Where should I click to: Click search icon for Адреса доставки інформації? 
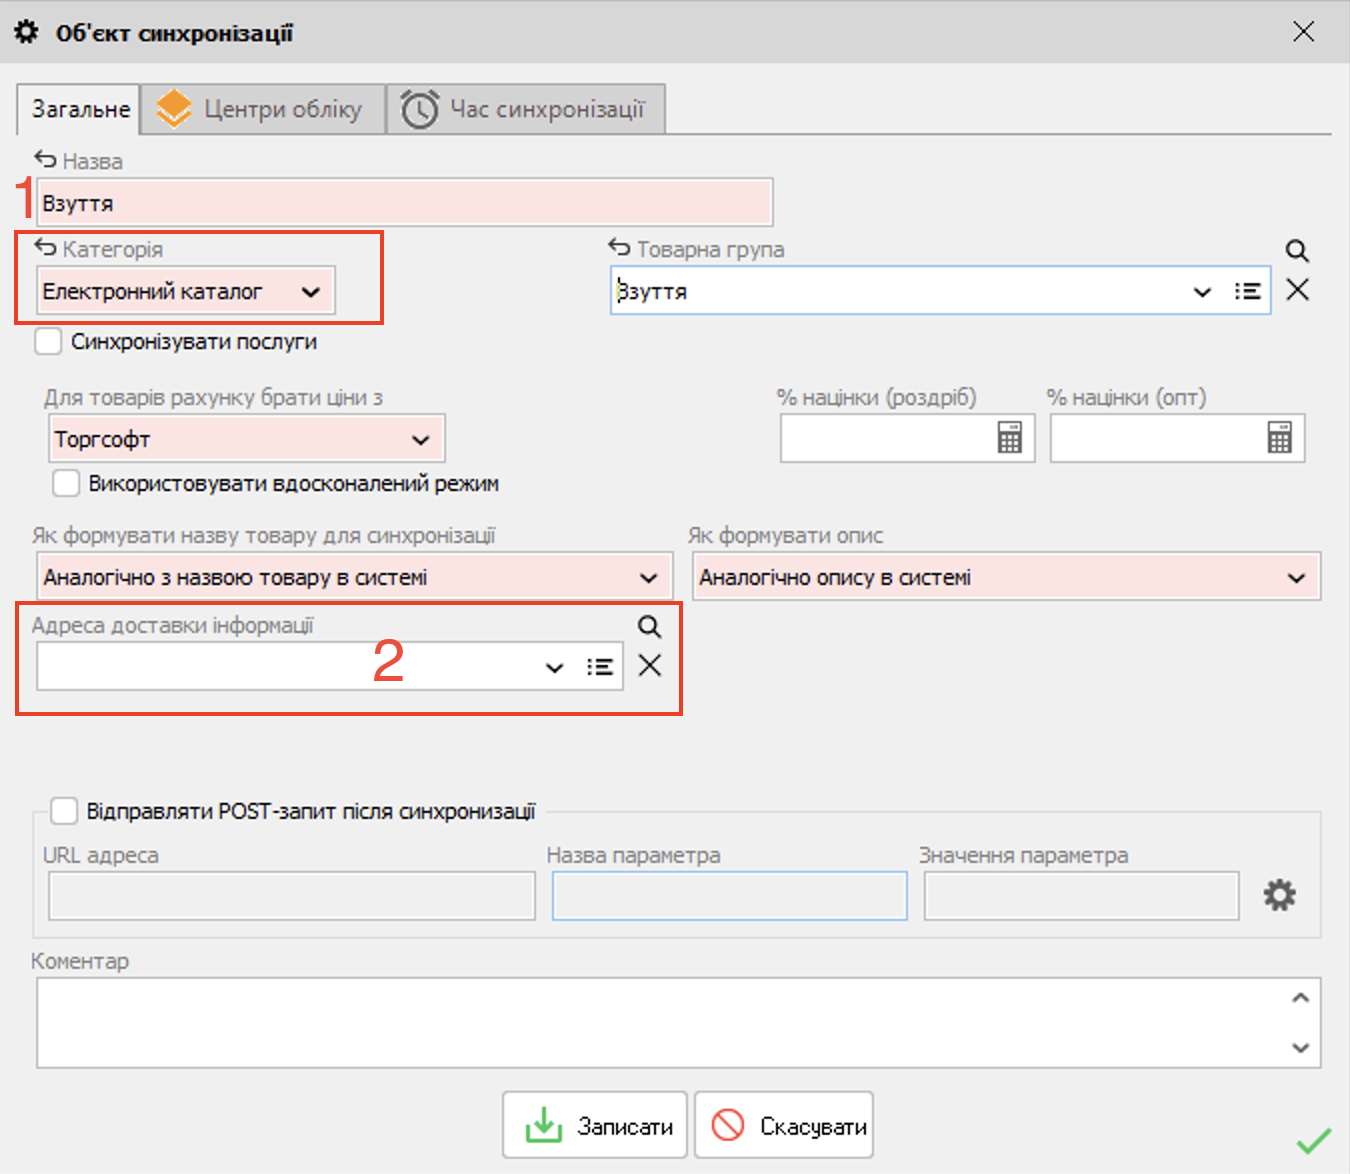pos(649,627)
